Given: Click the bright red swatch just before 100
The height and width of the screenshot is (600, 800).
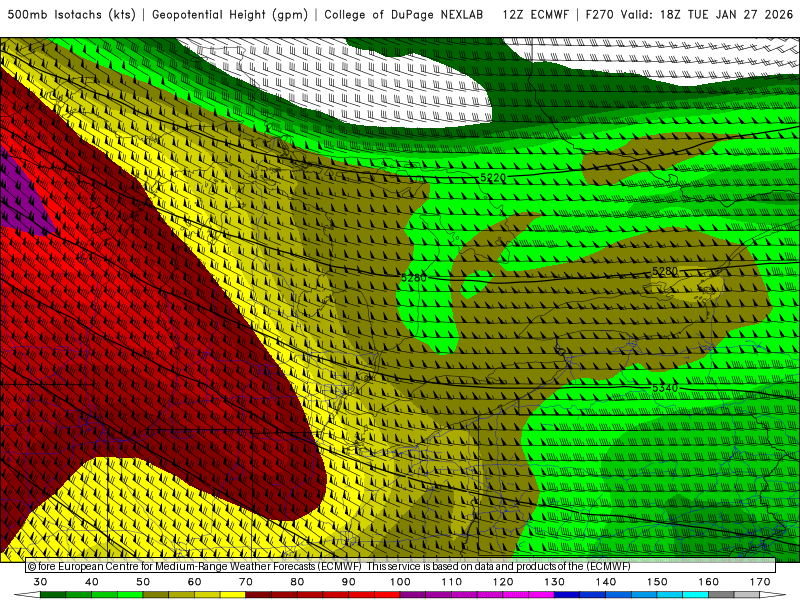Looking at the screenshot, I should 387,595.
